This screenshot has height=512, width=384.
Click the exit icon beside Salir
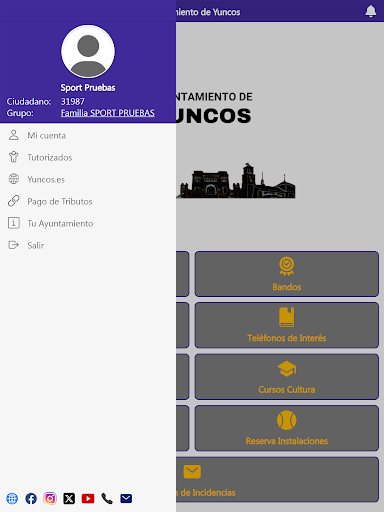coord(14,245)
